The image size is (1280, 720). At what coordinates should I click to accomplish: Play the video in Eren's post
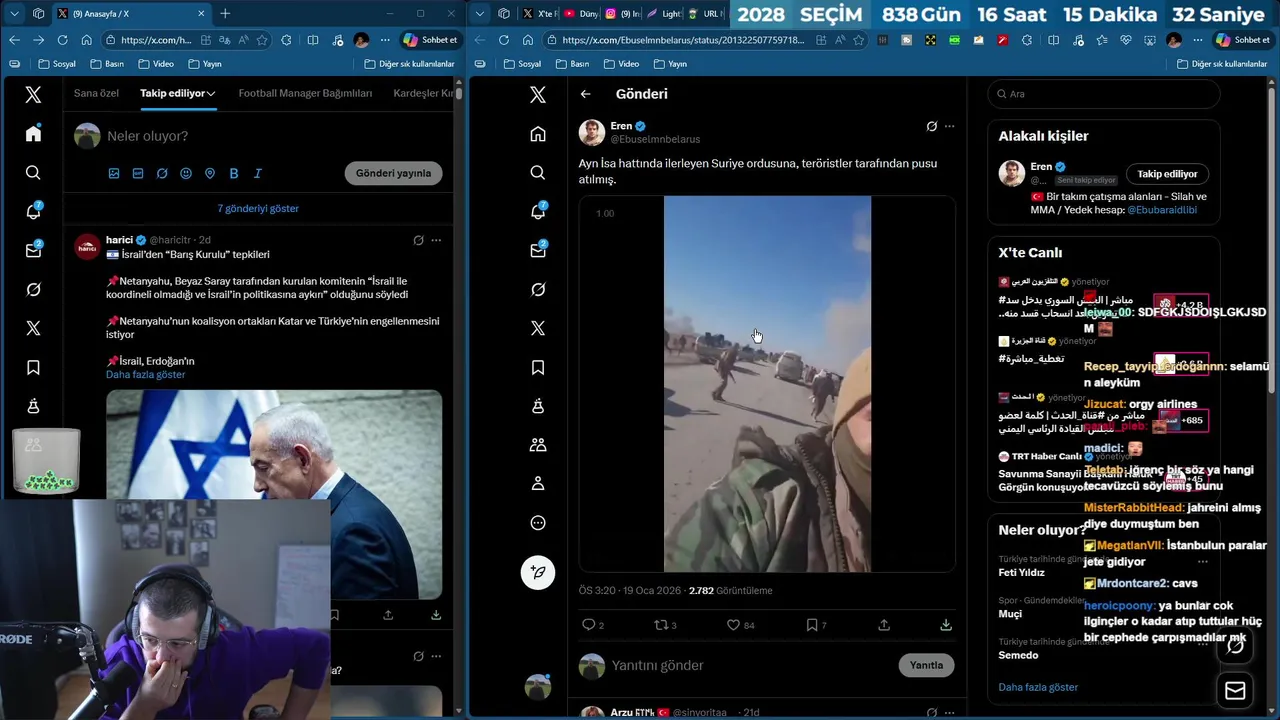click(x=767, y=384)
